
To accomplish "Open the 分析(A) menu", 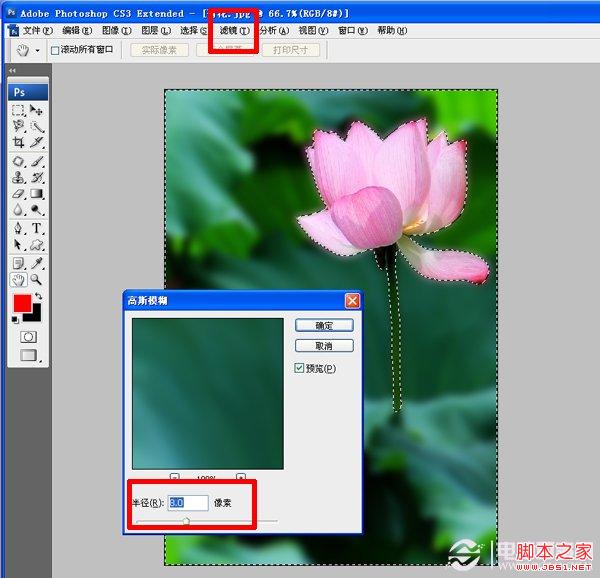I will point(274,30).
